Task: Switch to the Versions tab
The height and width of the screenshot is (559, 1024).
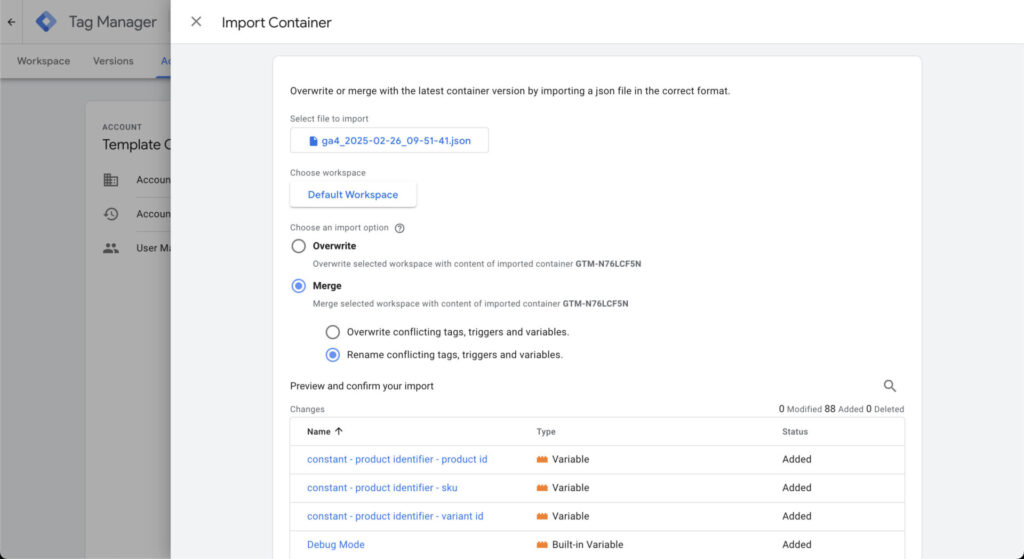Action: coord(113,61)
